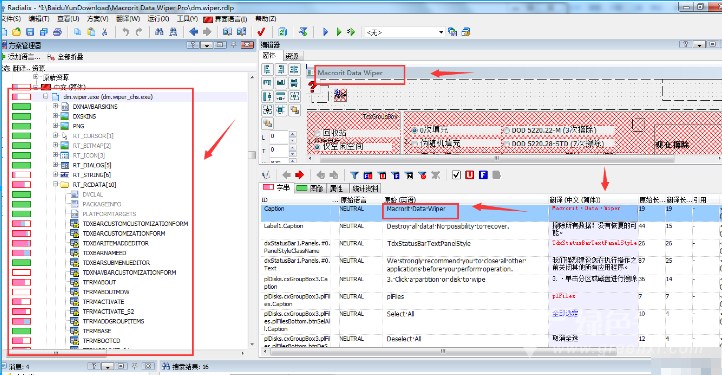This screenshot has height=375, width=722.
Task: Open the 工具(Y) menu
Action: 187,19
